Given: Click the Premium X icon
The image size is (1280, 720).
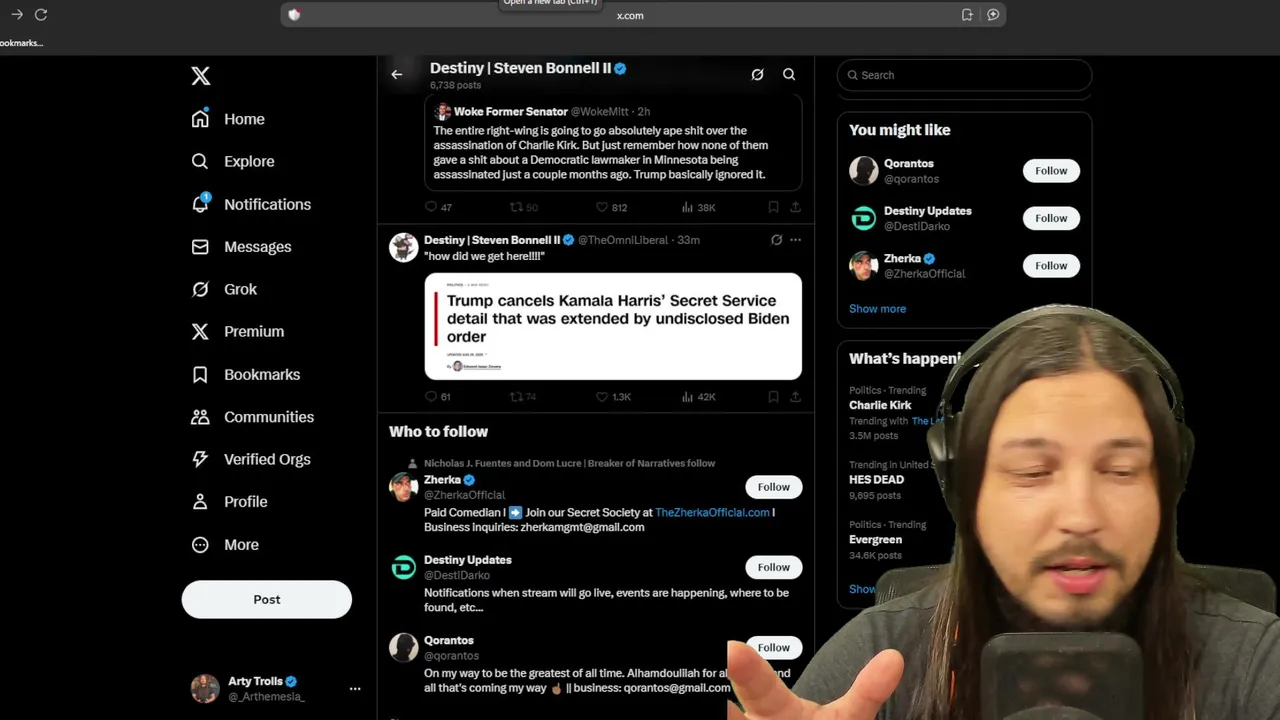Looking at the screenshot, I should 200,331.
